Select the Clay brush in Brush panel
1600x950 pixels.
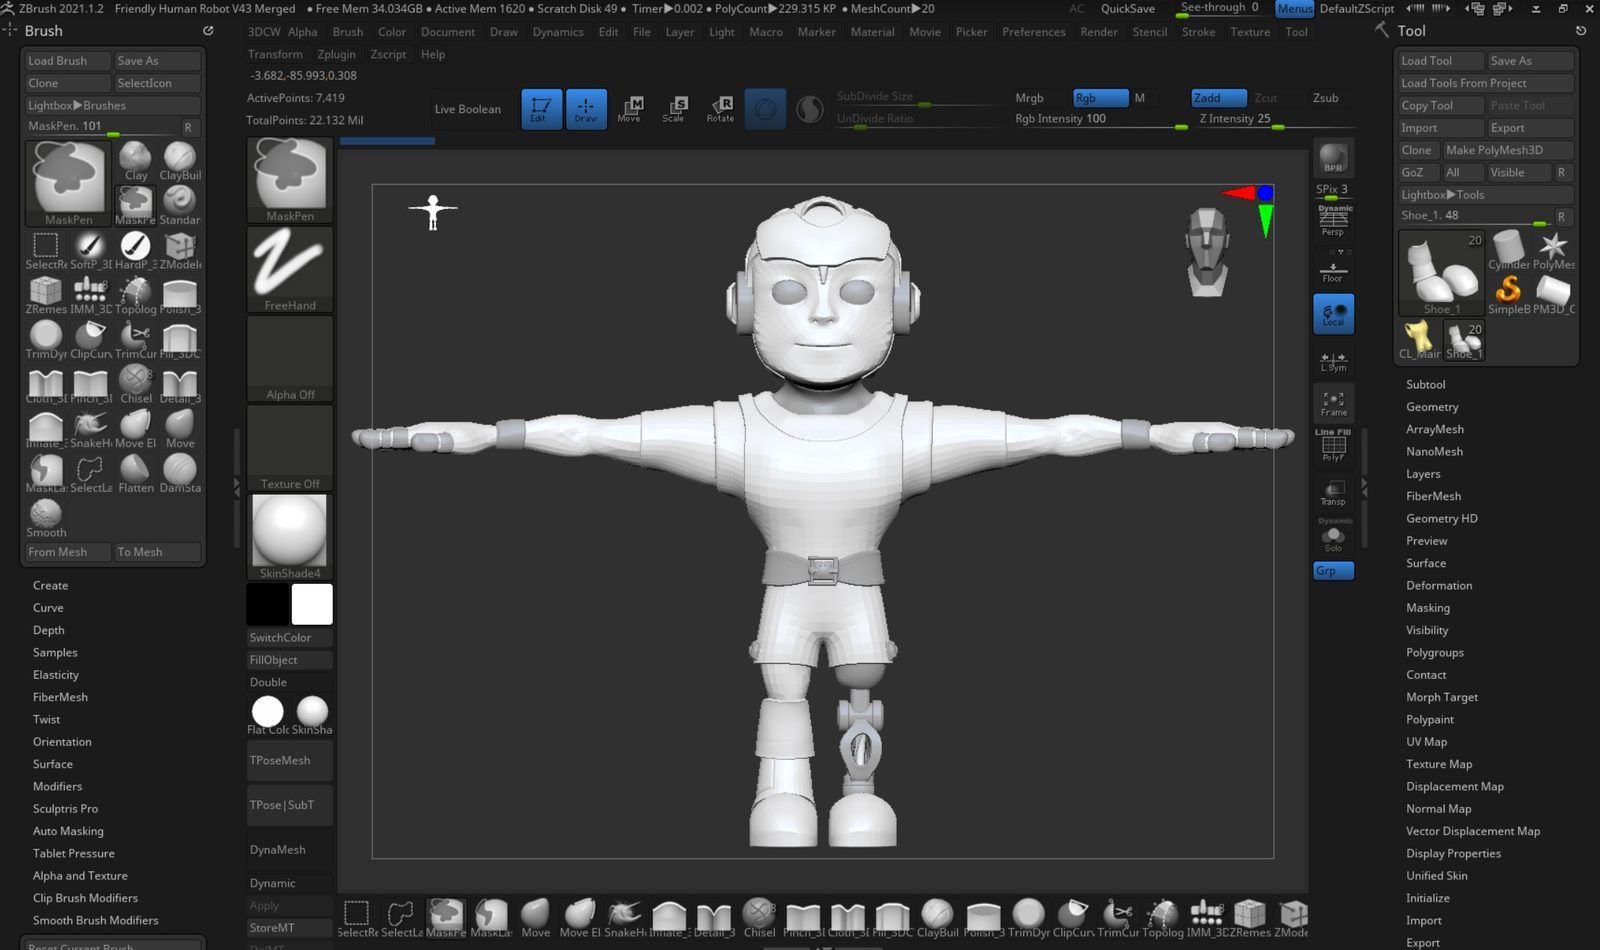coord(136,160)
